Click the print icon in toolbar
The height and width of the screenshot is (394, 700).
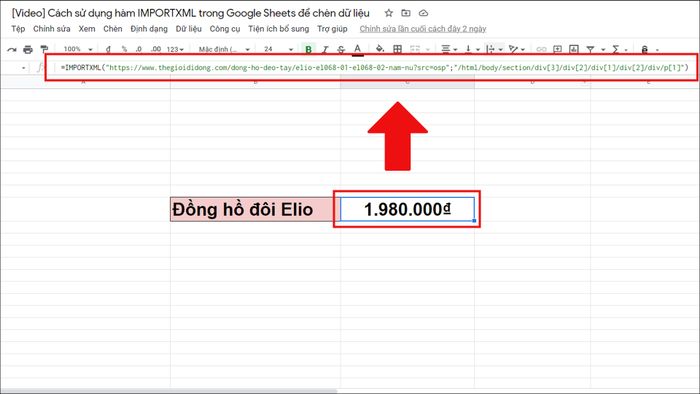tap(28, 49)
